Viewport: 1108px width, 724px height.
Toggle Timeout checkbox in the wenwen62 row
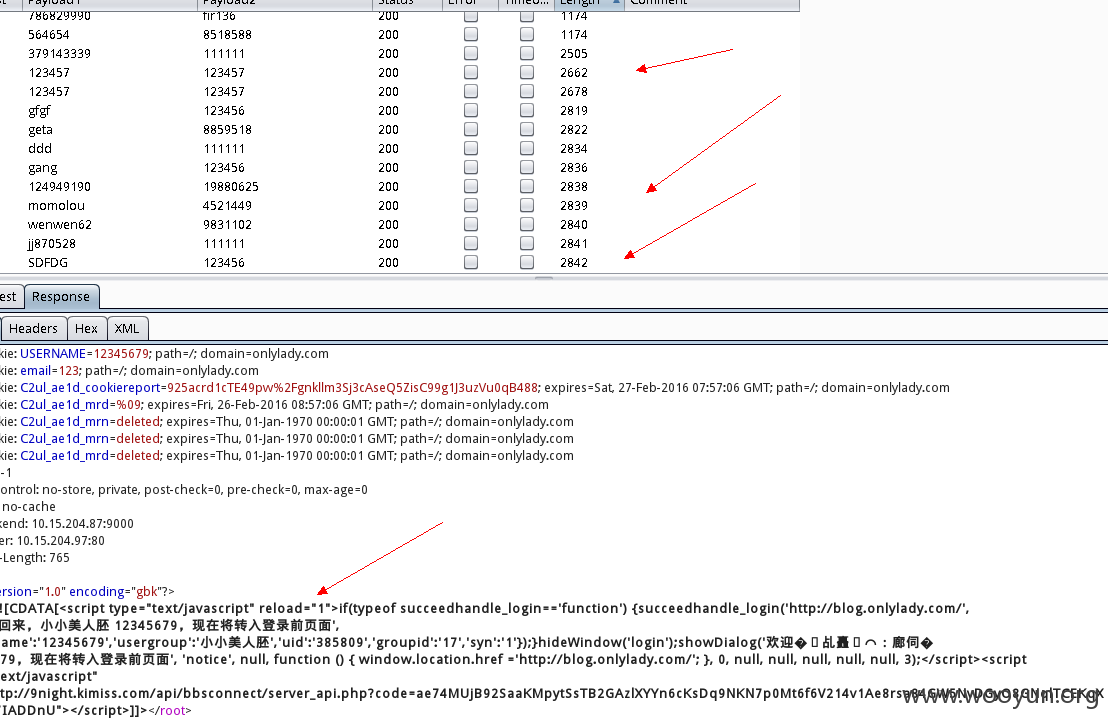coord(526,225)
